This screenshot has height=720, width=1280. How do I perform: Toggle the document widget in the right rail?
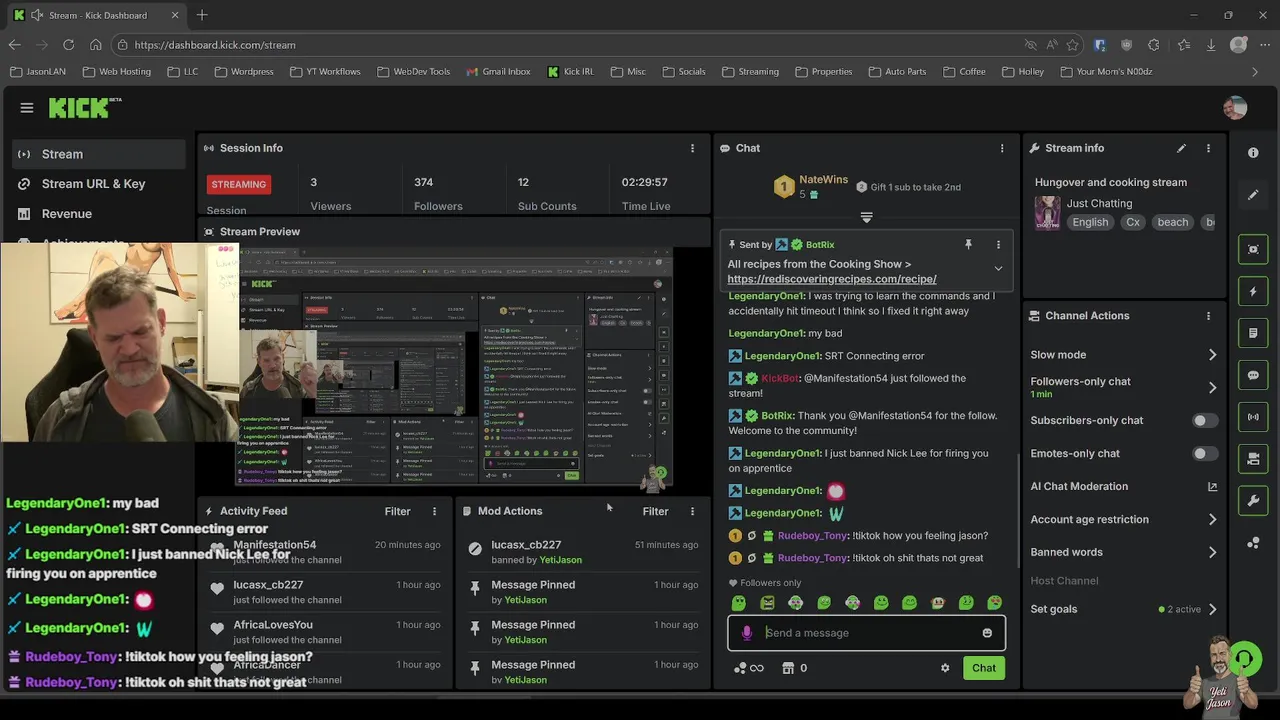(1253, 333)
